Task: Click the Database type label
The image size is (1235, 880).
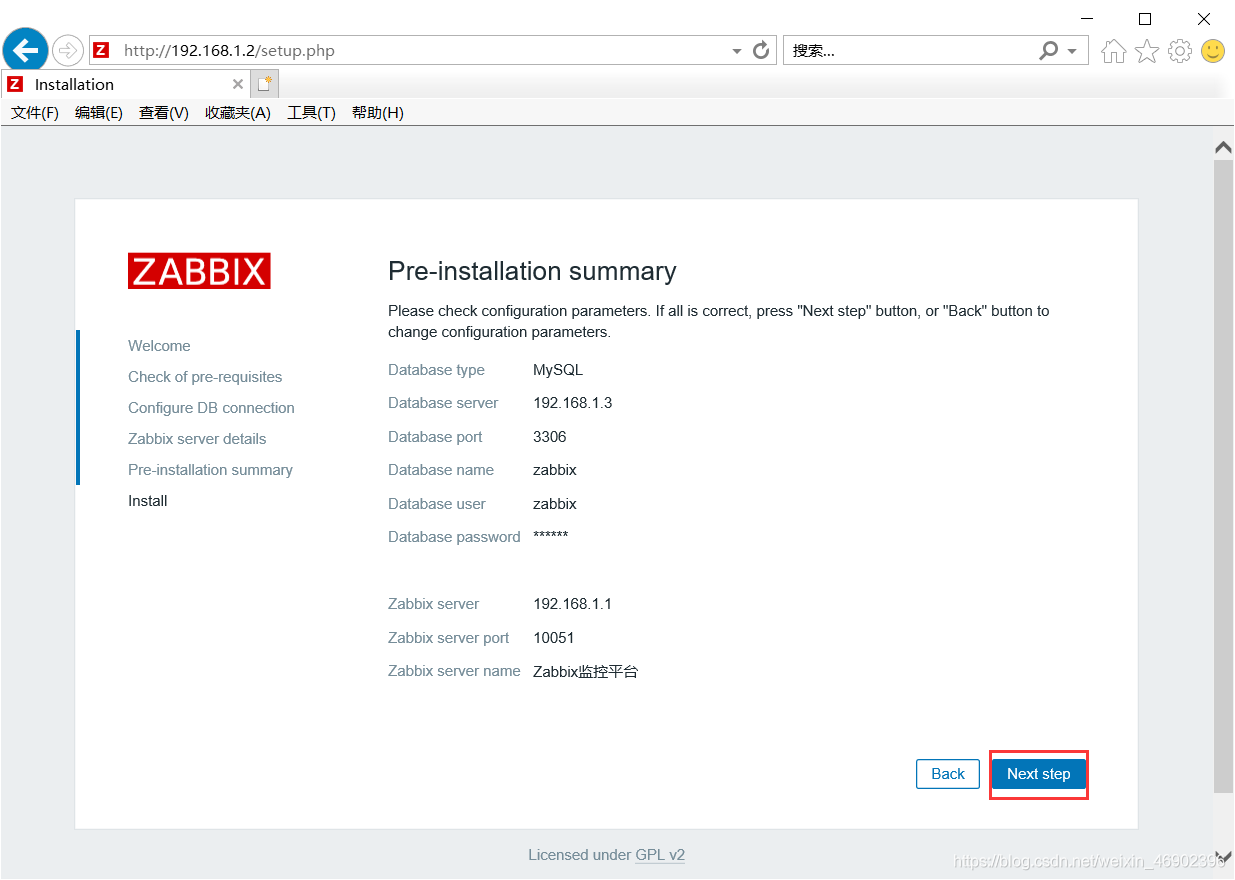Action: pyautogui.click(x=436, y=370)
